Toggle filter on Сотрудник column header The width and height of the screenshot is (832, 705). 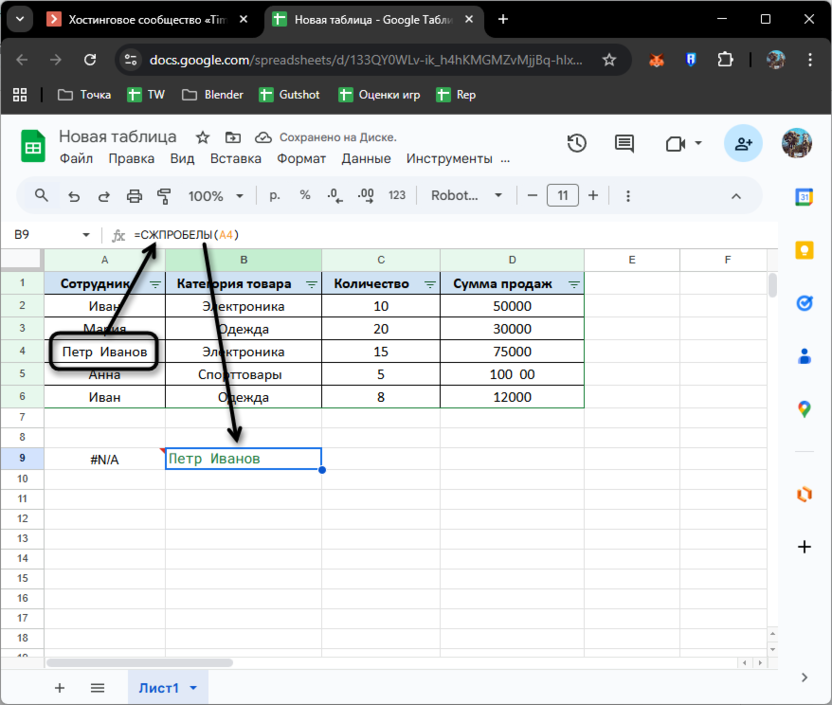[155, 284]
